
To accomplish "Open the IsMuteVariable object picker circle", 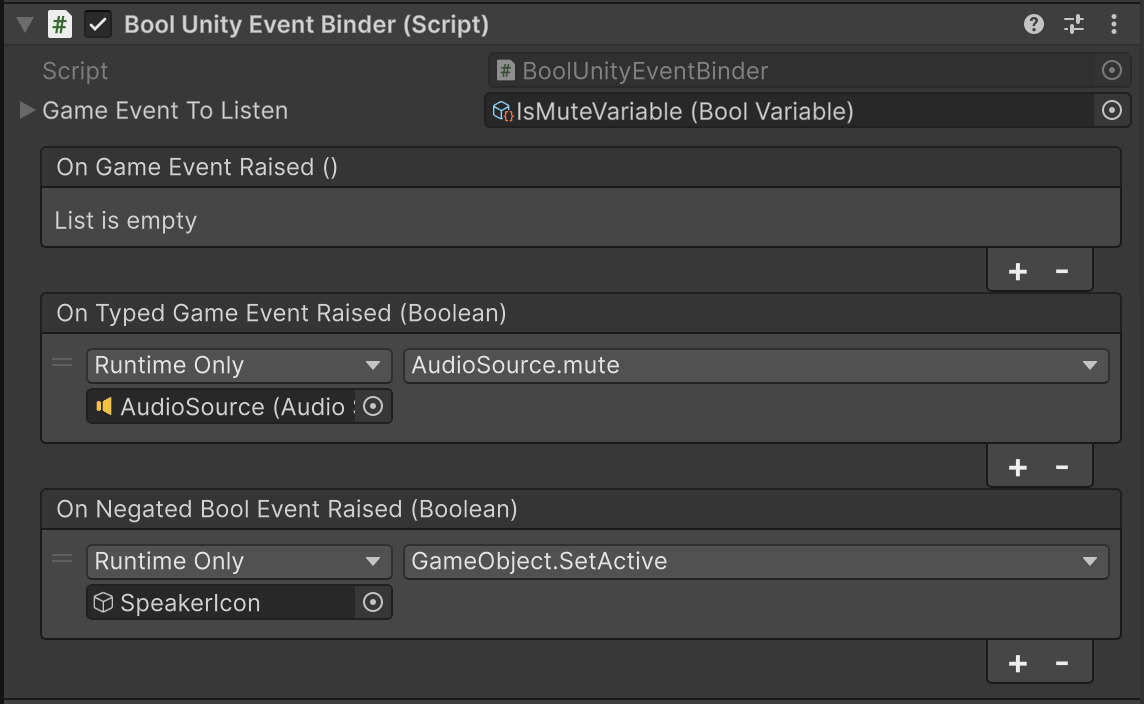I will coord(1111,111).
